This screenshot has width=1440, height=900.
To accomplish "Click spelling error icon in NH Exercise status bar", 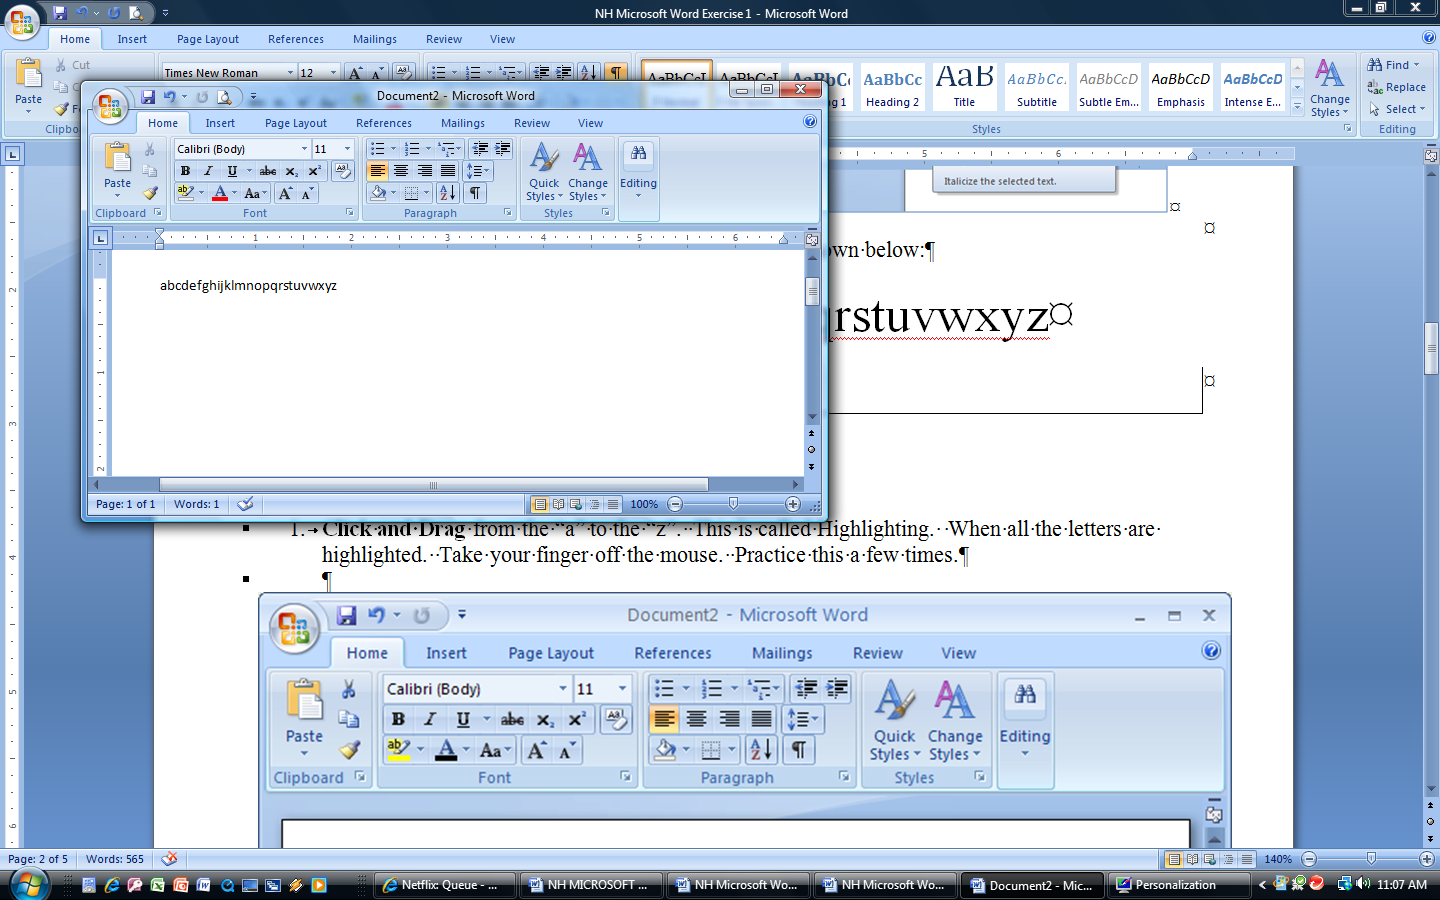I will [170, 858].
